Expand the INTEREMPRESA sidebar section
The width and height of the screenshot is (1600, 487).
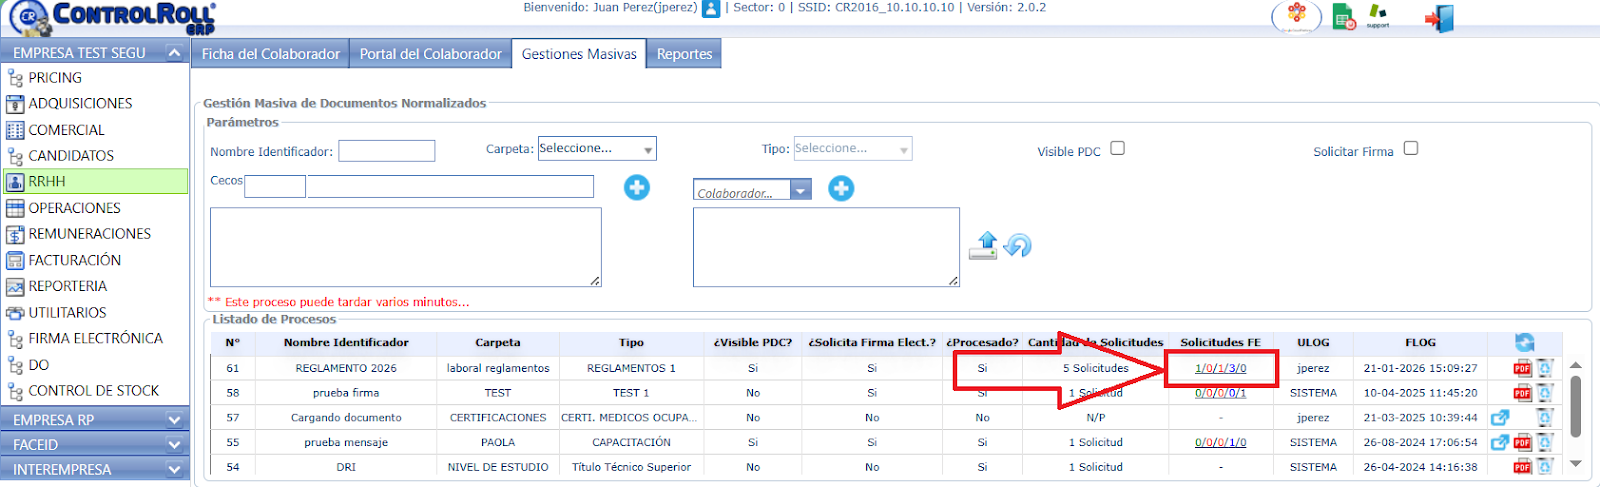tap(174, 469)
